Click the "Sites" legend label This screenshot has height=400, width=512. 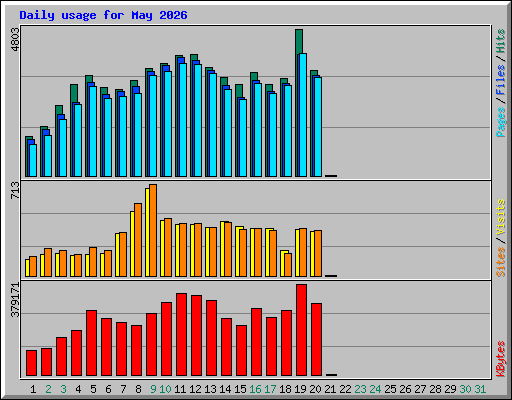tap(500, 262)
